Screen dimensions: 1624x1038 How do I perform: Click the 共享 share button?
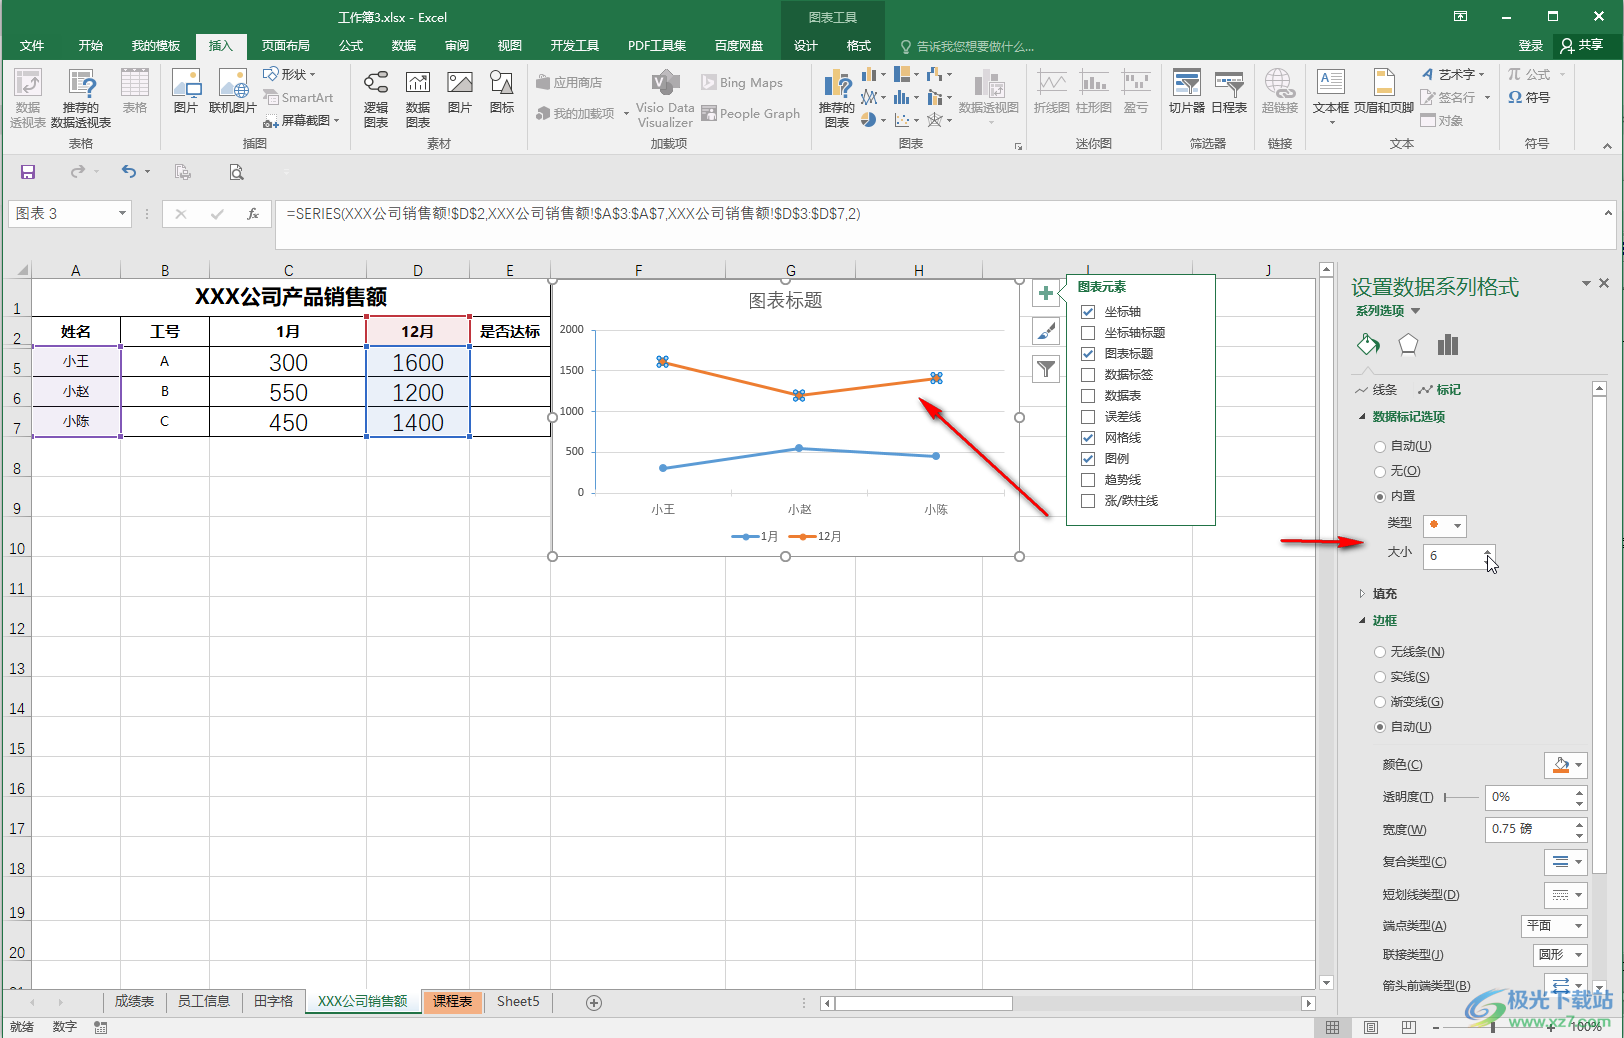pos(1582,46)
